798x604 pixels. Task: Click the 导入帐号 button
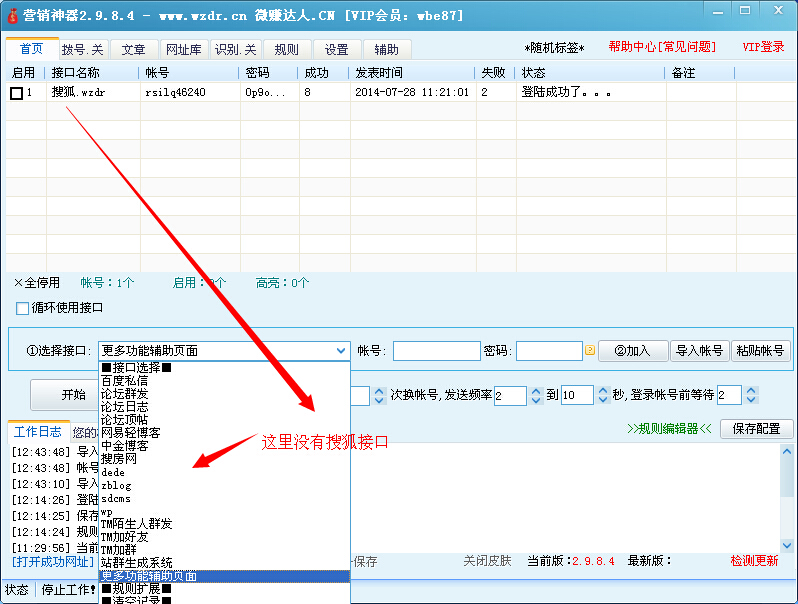click(x=699, y=351)
